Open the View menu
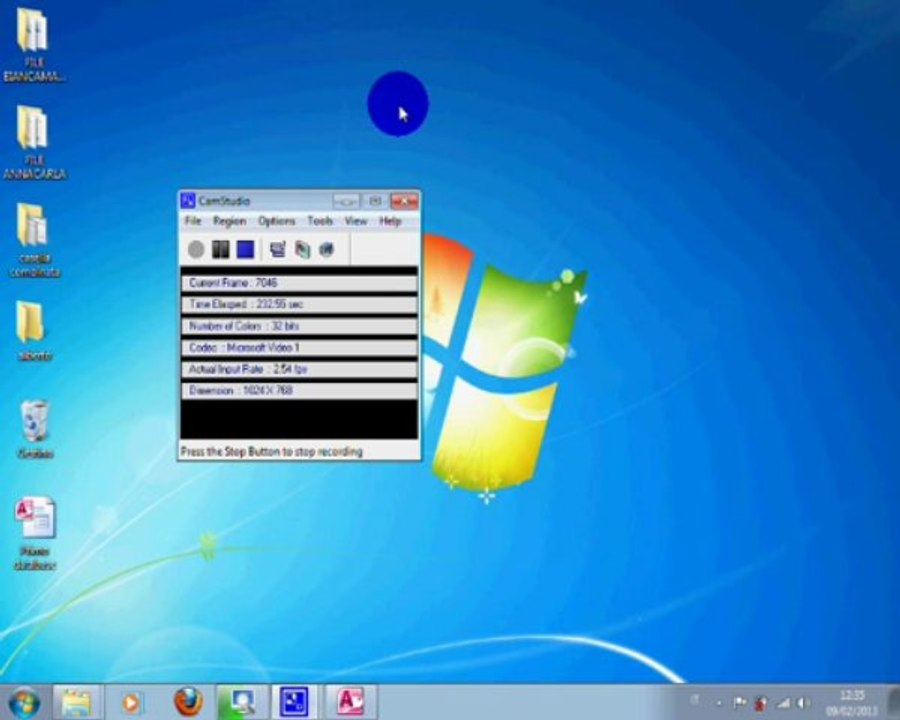The width and height of the screenshot is (900, 720). pyautogui.click(x=356, y=221)
